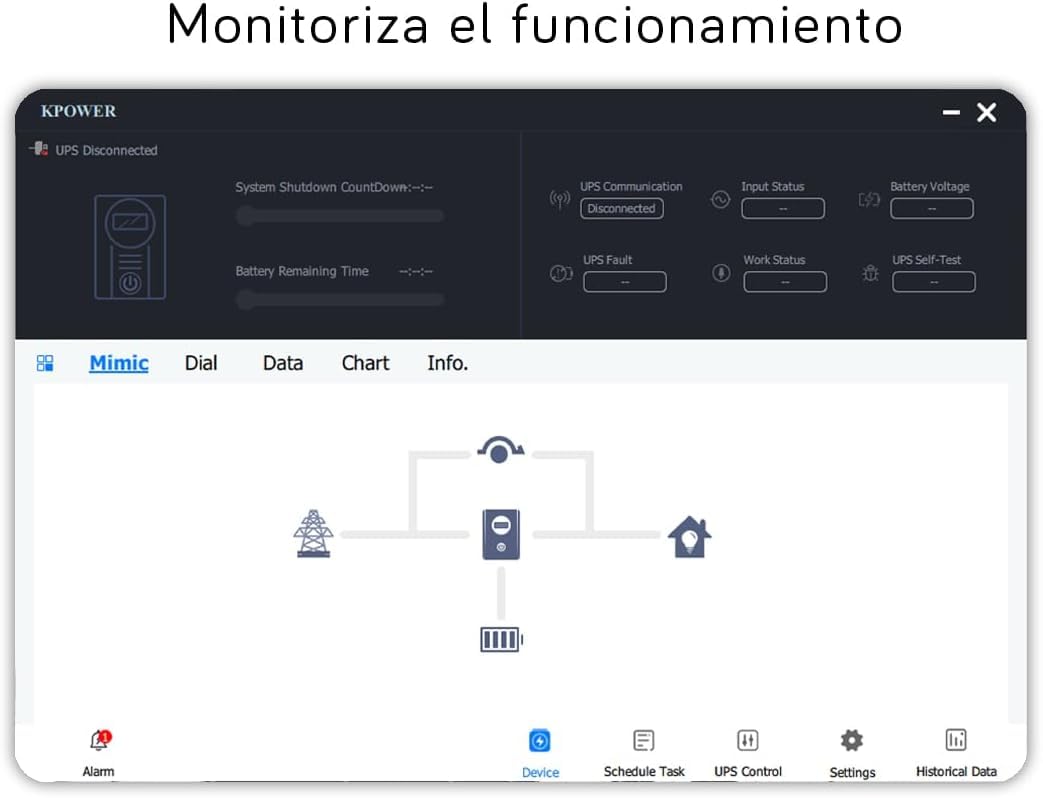Click the bypass rotation icon in diagram
This screenshot has width=1043, height=798.
[500, 450]
